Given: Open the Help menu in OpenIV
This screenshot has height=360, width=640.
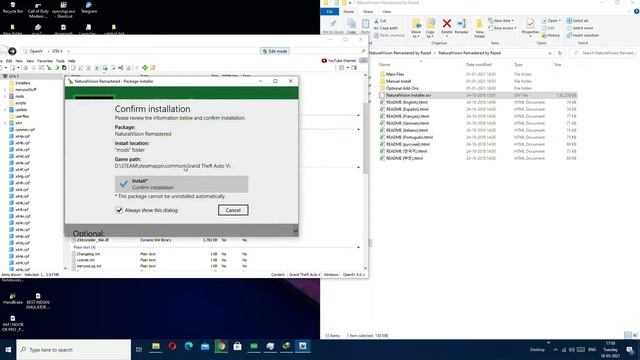Looking at the screenshot, I should 71,61.
